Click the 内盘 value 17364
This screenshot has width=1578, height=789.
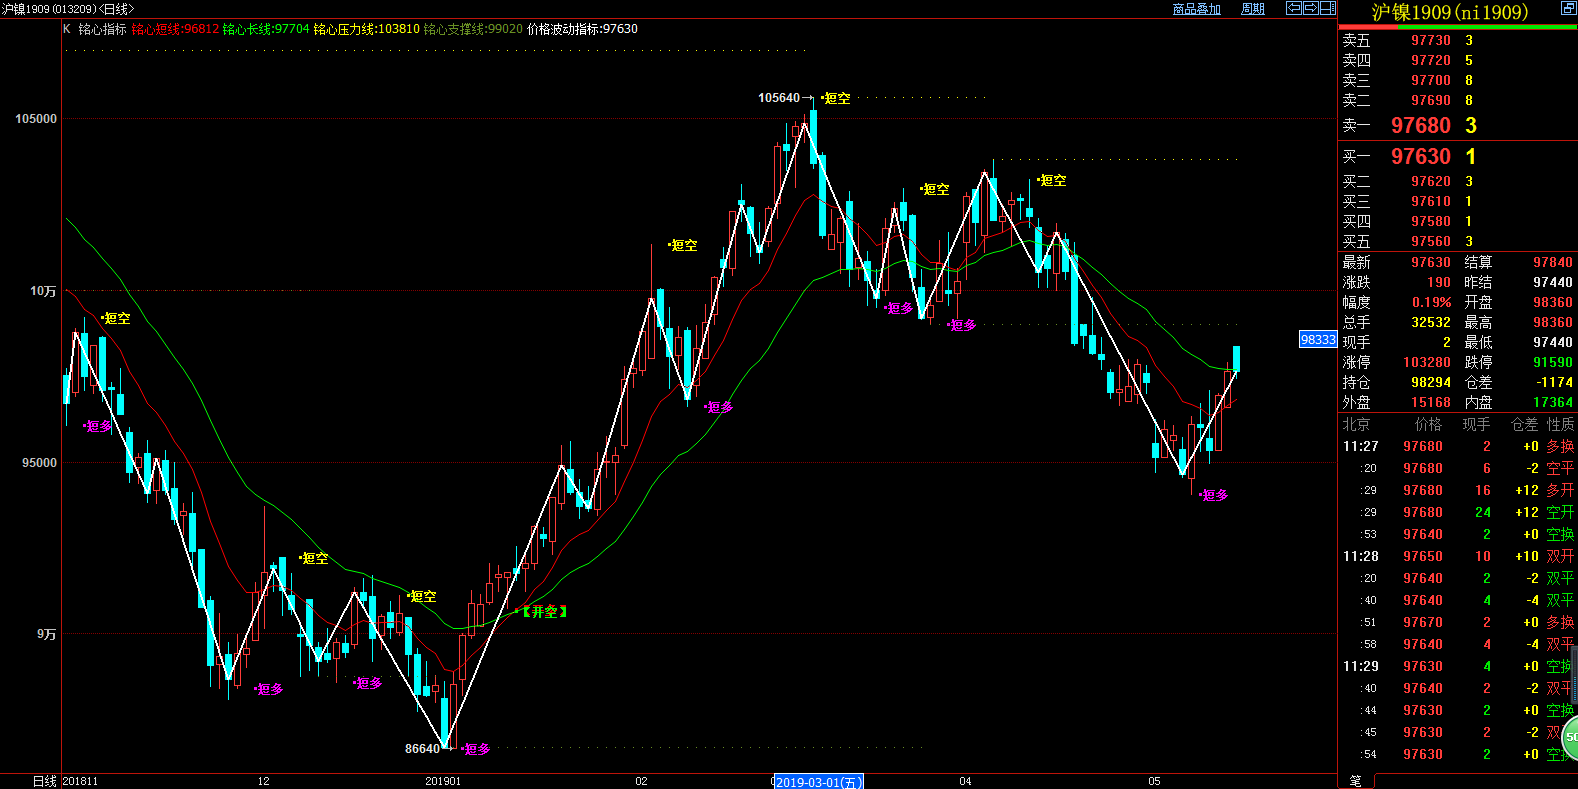[1553, 402]
